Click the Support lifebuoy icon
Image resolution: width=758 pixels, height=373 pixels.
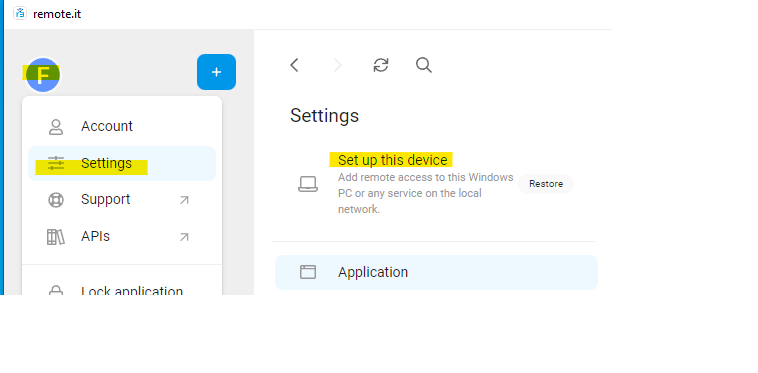(56, 200)
